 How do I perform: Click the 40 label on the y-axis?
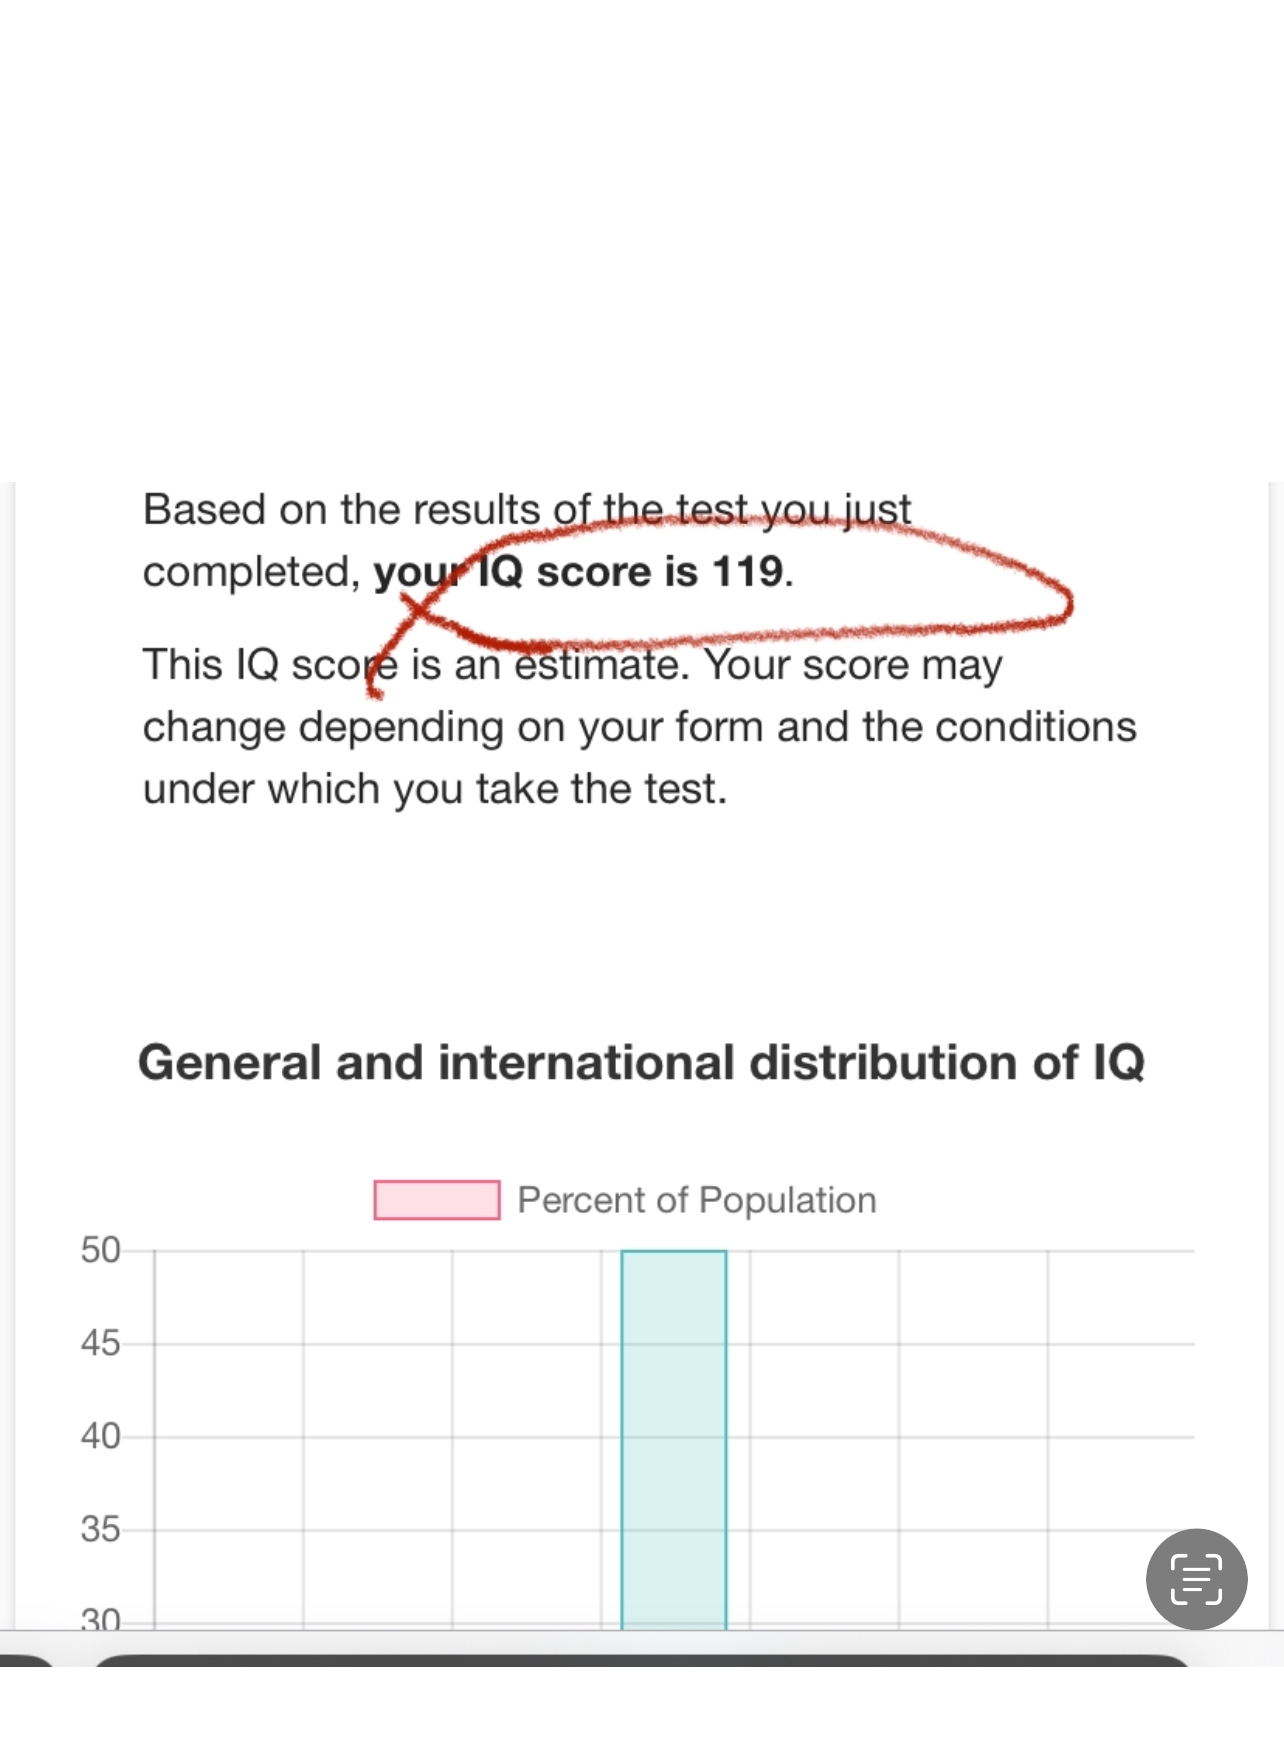pyautogui.click(x=100, y=1436)
